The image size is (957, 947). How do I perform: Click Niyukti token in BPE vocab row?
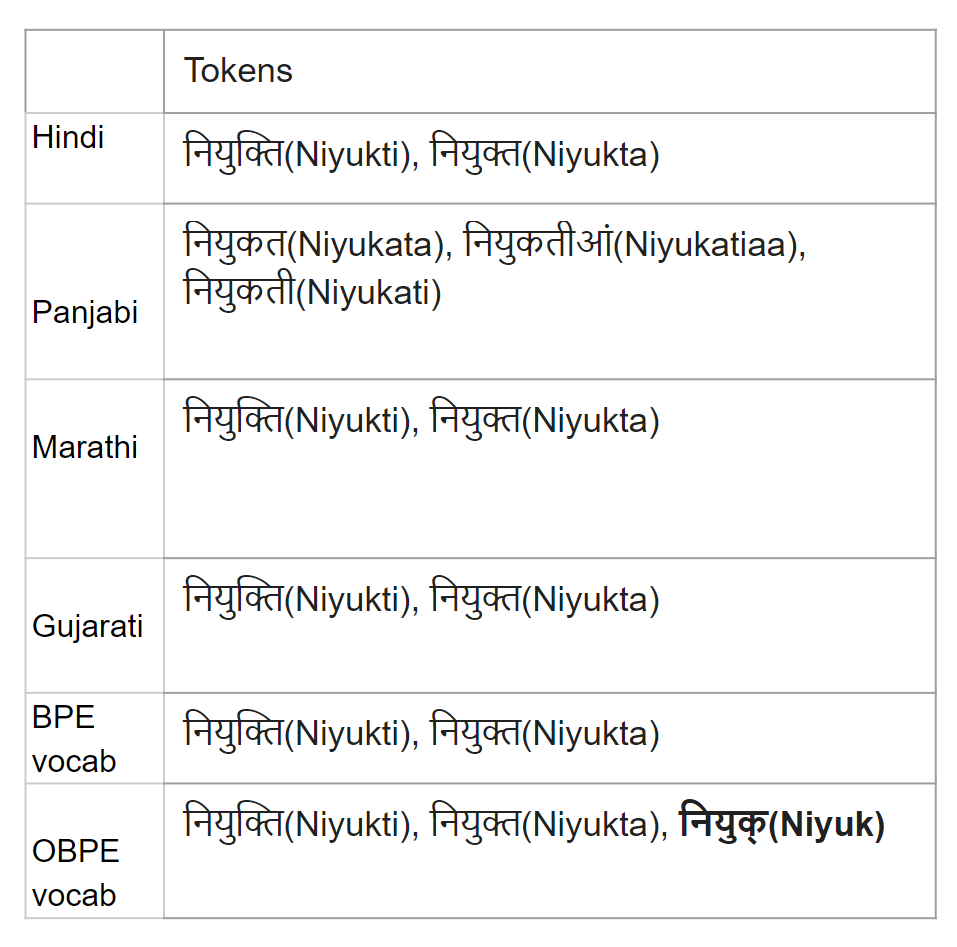[x=297, y=733]
